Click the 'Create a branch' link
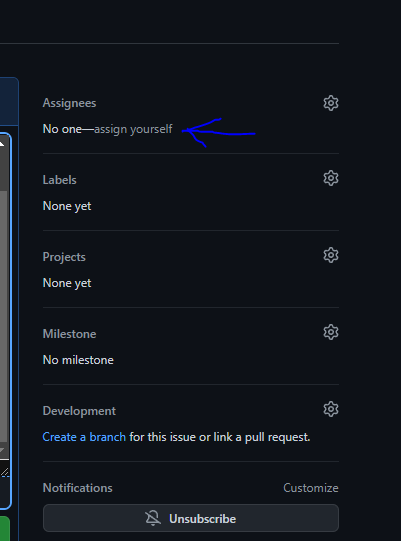Screen dimensions: 401x541 [x=84, y=437]
